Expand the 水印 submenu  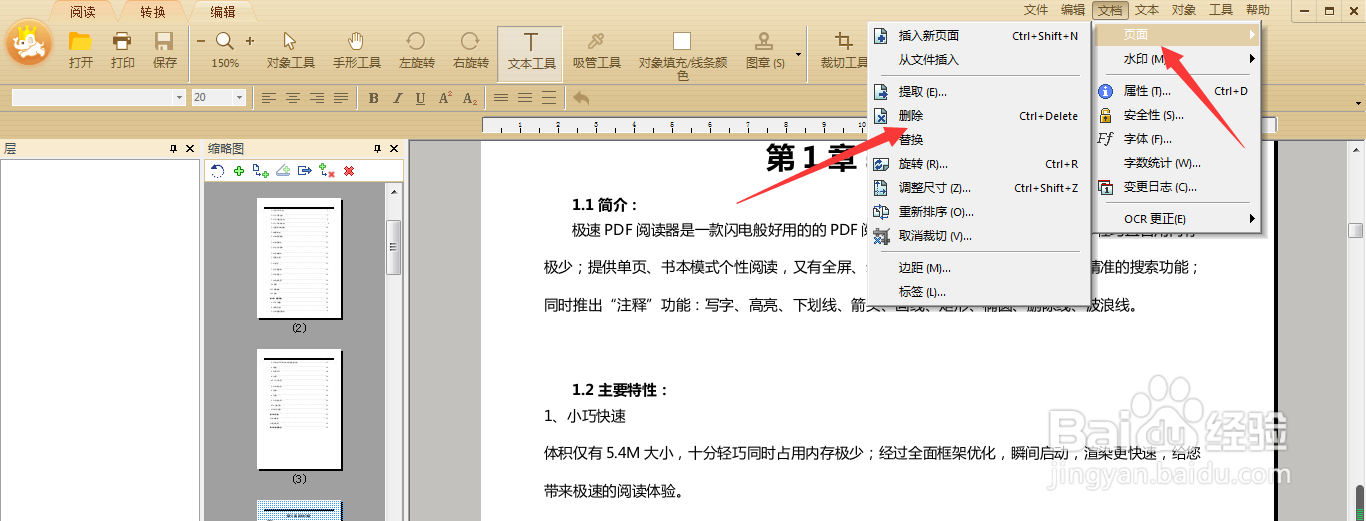pos(1177,59)
